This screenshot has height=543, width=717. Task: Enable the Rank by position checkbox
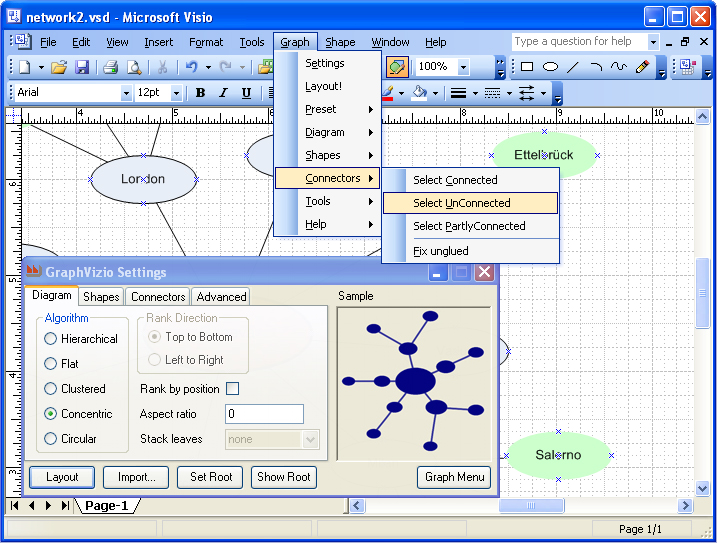pyautogui.click(x=233, y=389)
